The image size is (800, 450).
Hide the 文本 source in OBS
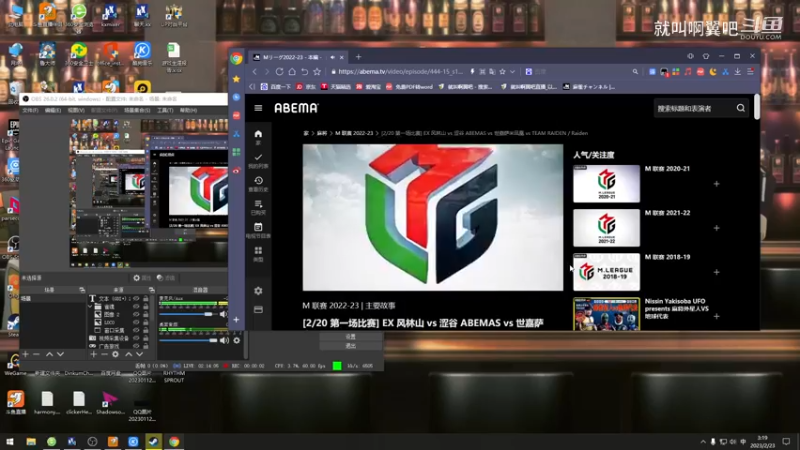(136, 298)
